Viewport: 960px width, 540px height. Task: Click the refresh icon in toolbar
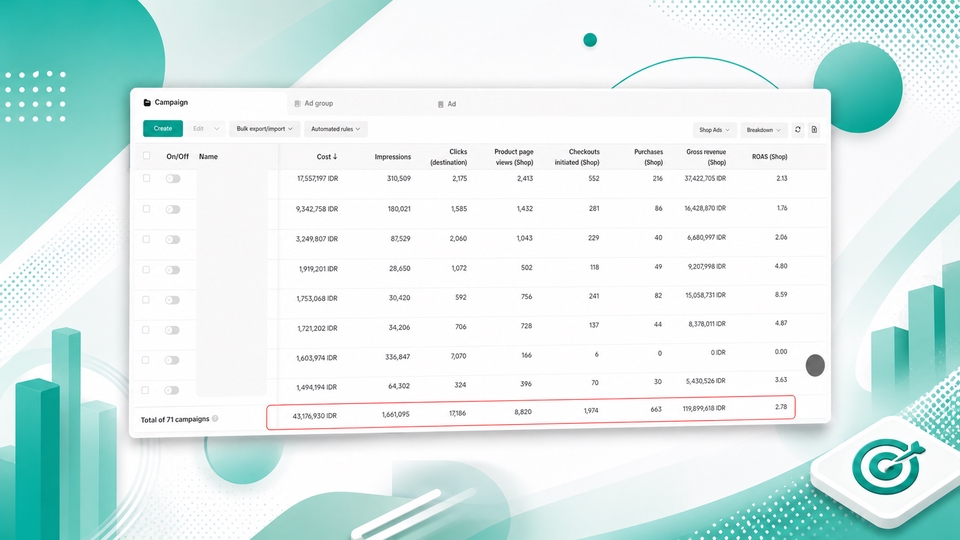[797, 130]
